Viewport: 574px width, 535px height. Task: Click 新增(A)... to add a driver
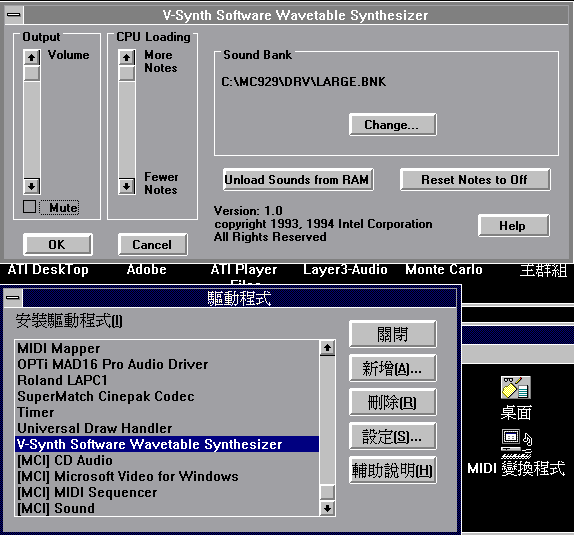coord(392,368)
